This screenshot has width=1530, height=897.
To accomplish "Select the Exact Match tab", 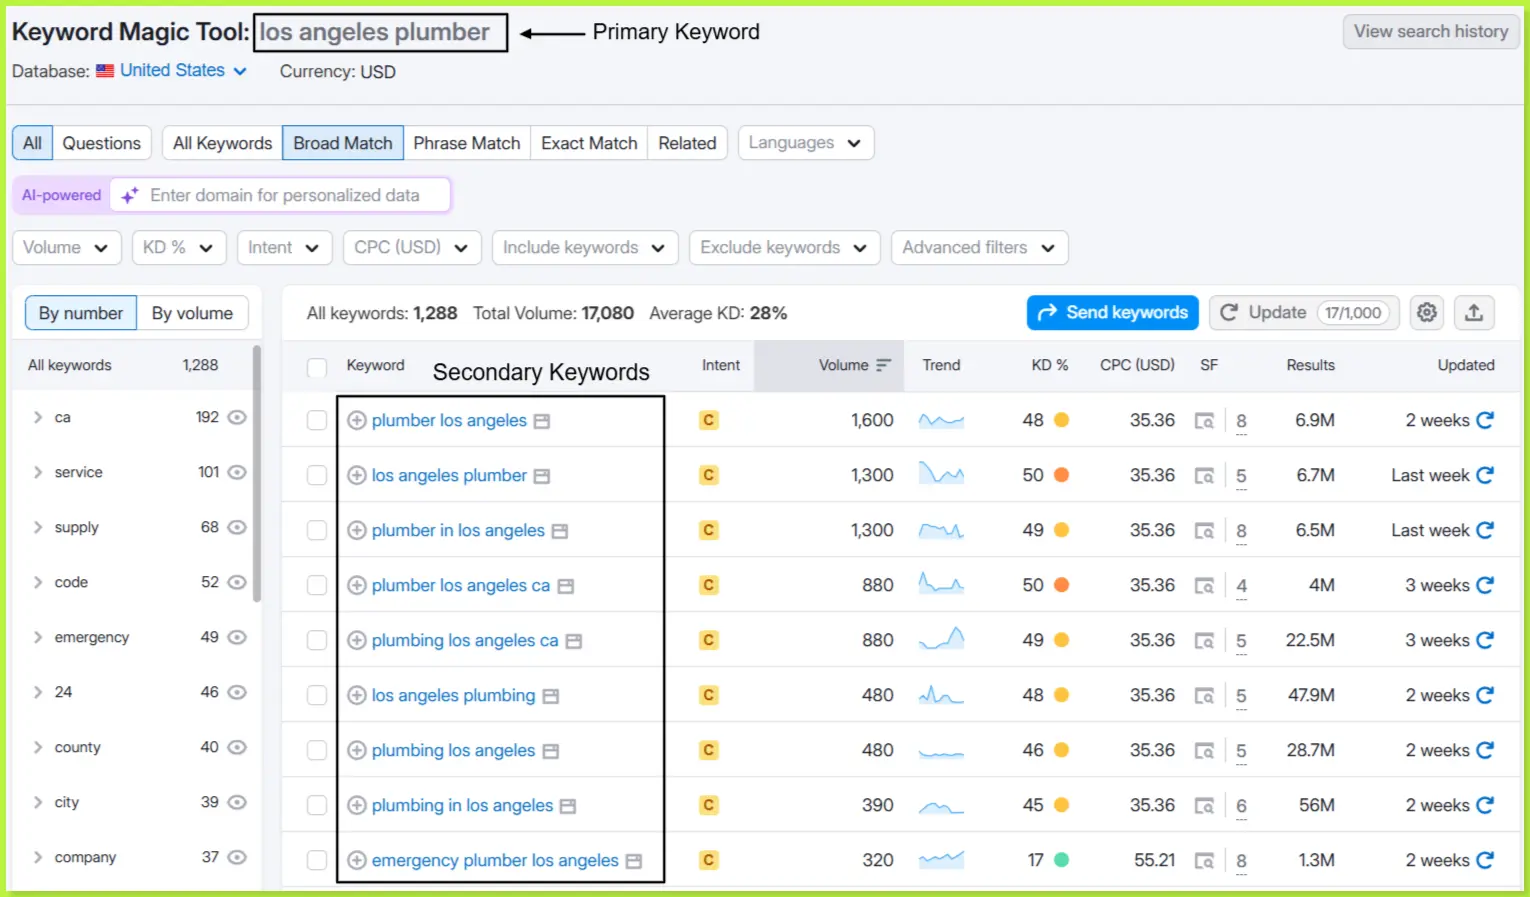I will (x=589, y=143).
